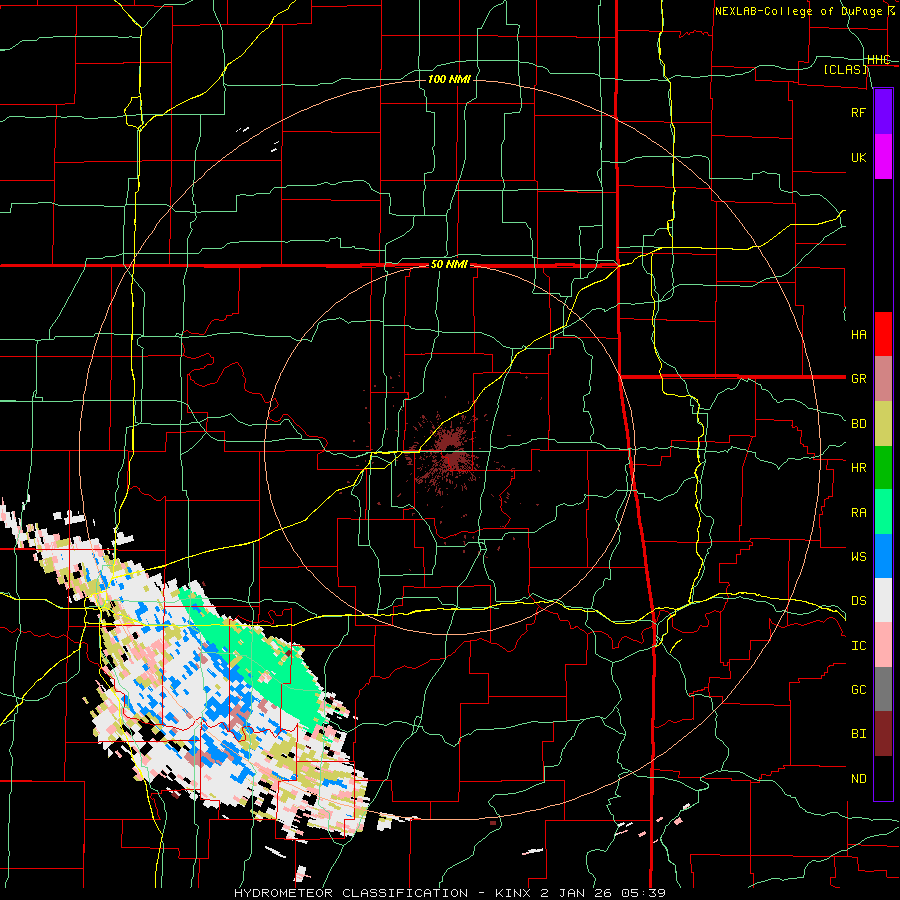Click the WS legend label

coord(858,557)
